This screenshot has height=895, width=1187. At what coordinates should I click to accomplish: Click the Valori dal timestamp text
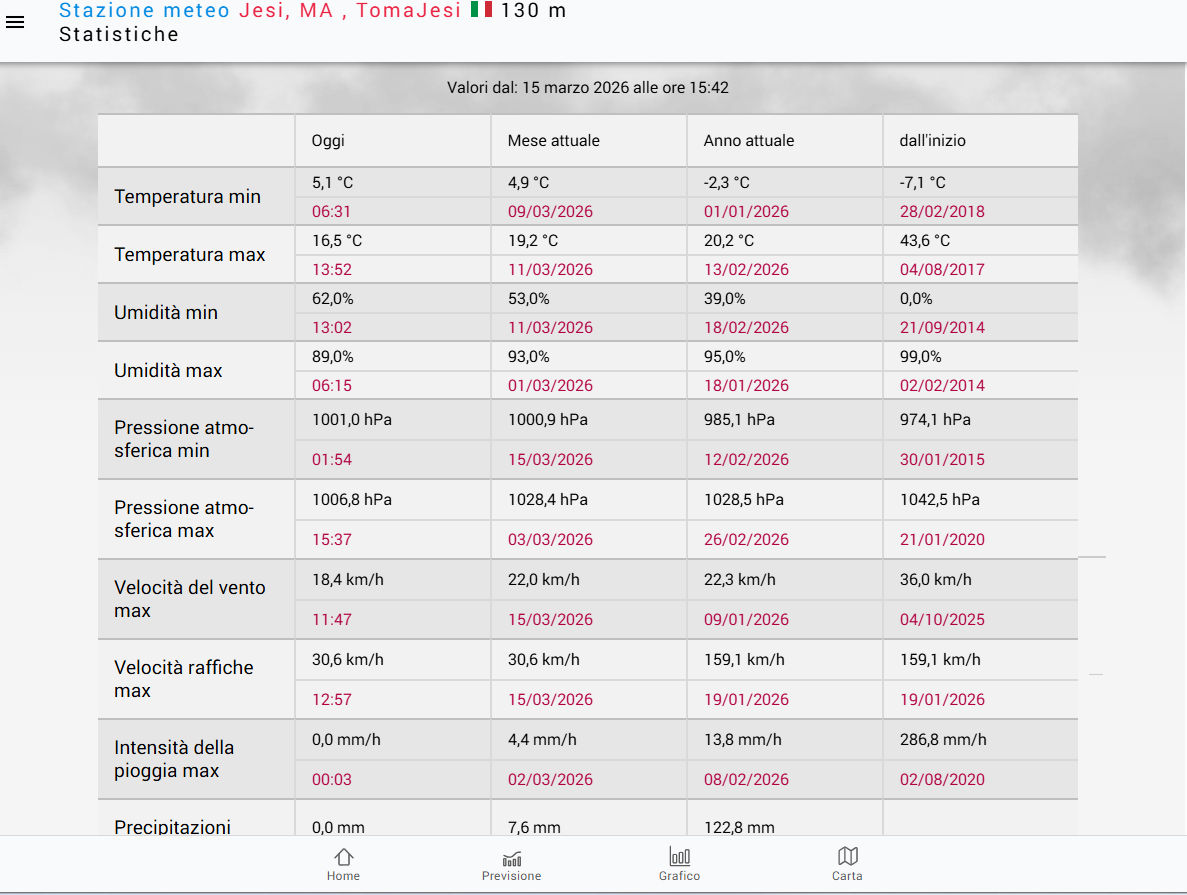click(x=587, y=88)
